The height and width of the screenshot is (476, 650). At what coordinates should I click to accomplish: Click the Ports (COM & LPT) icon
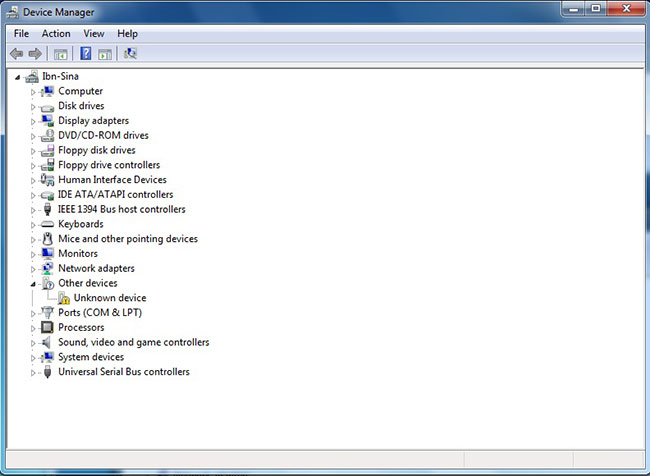pos(47,313)
